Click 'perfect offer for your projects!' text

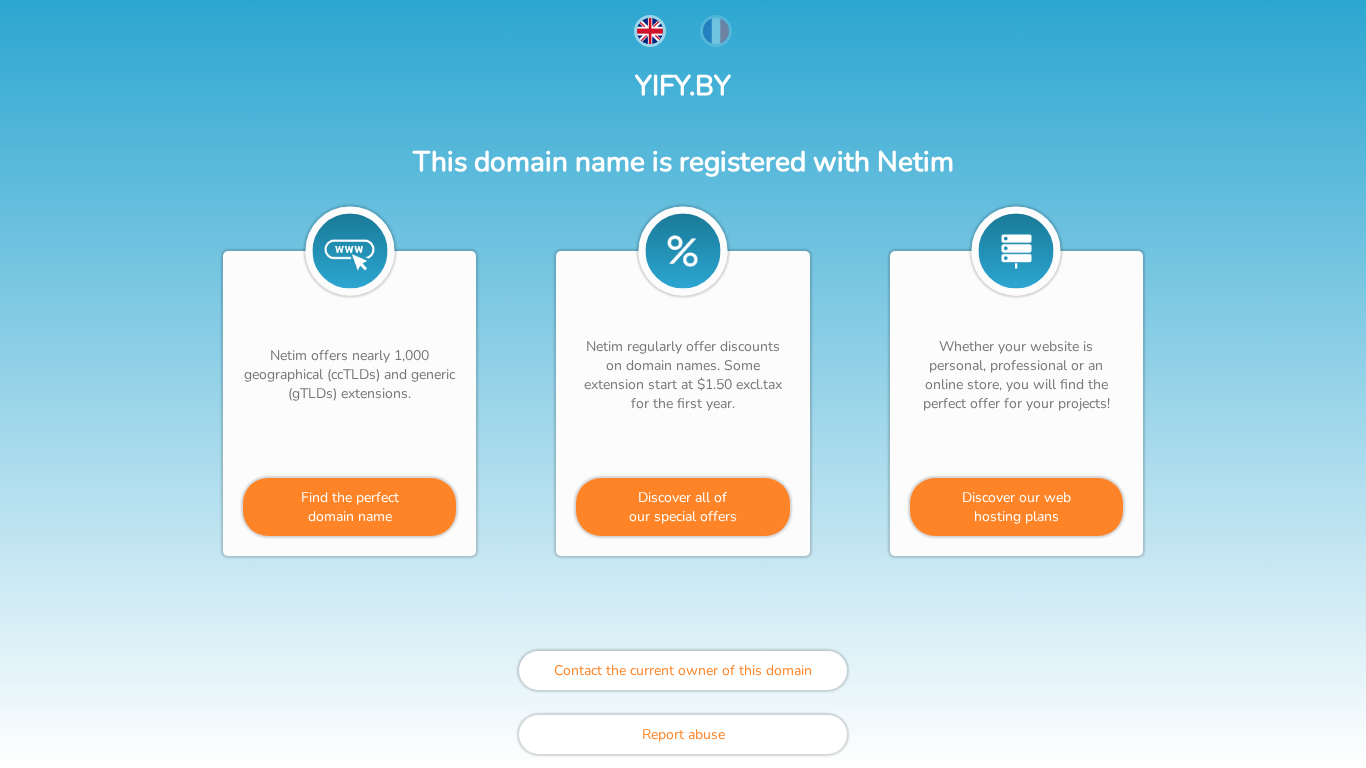(1016, 404)
